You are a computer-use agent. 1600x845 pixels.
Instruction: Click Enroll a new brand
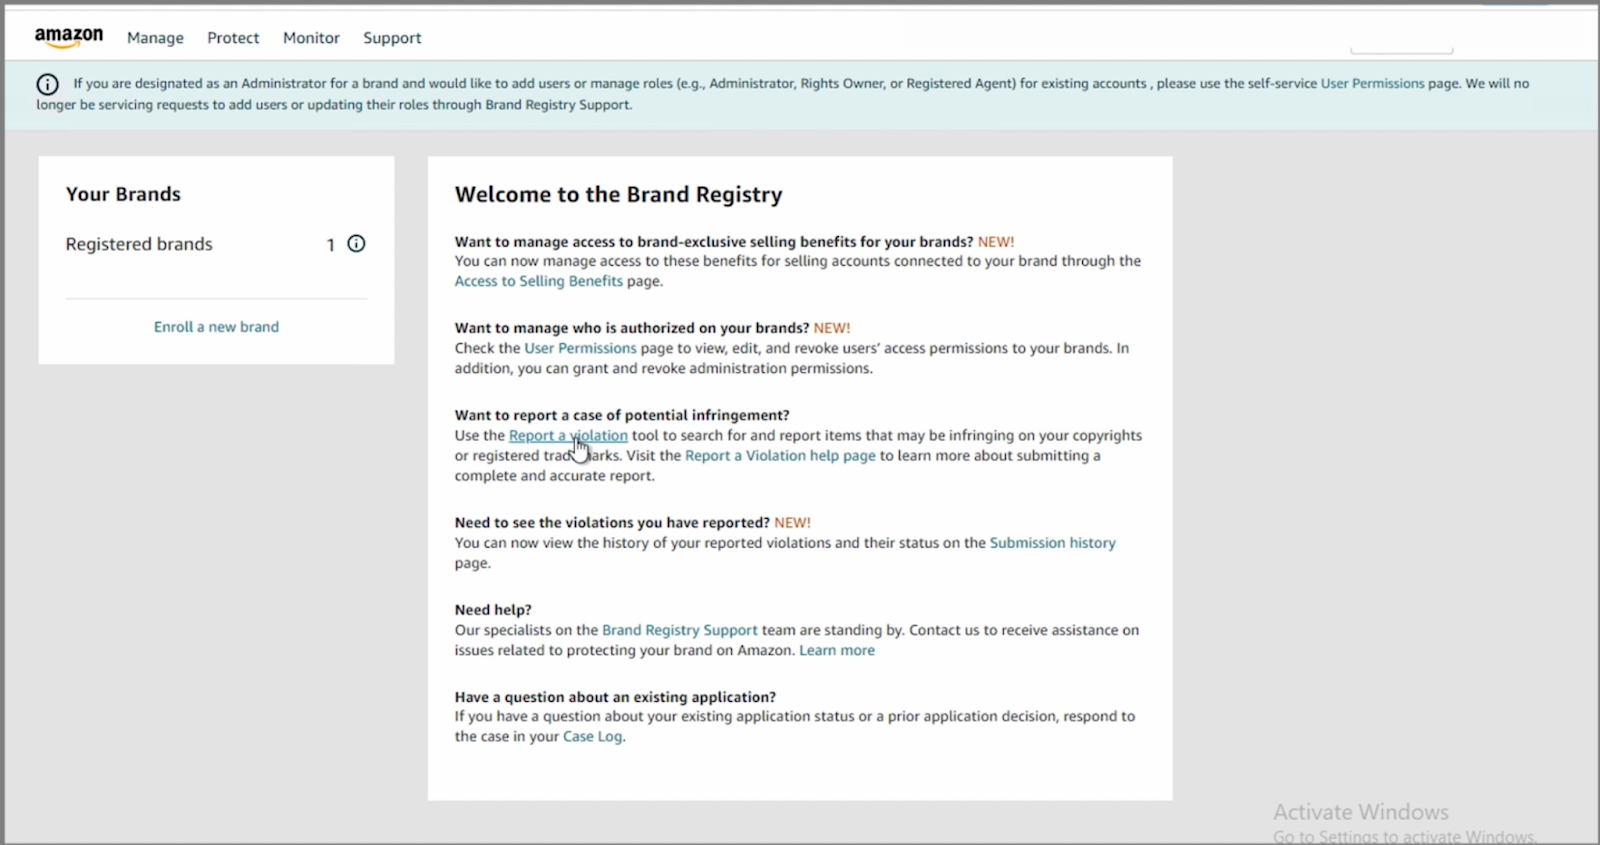click(216, 327)
